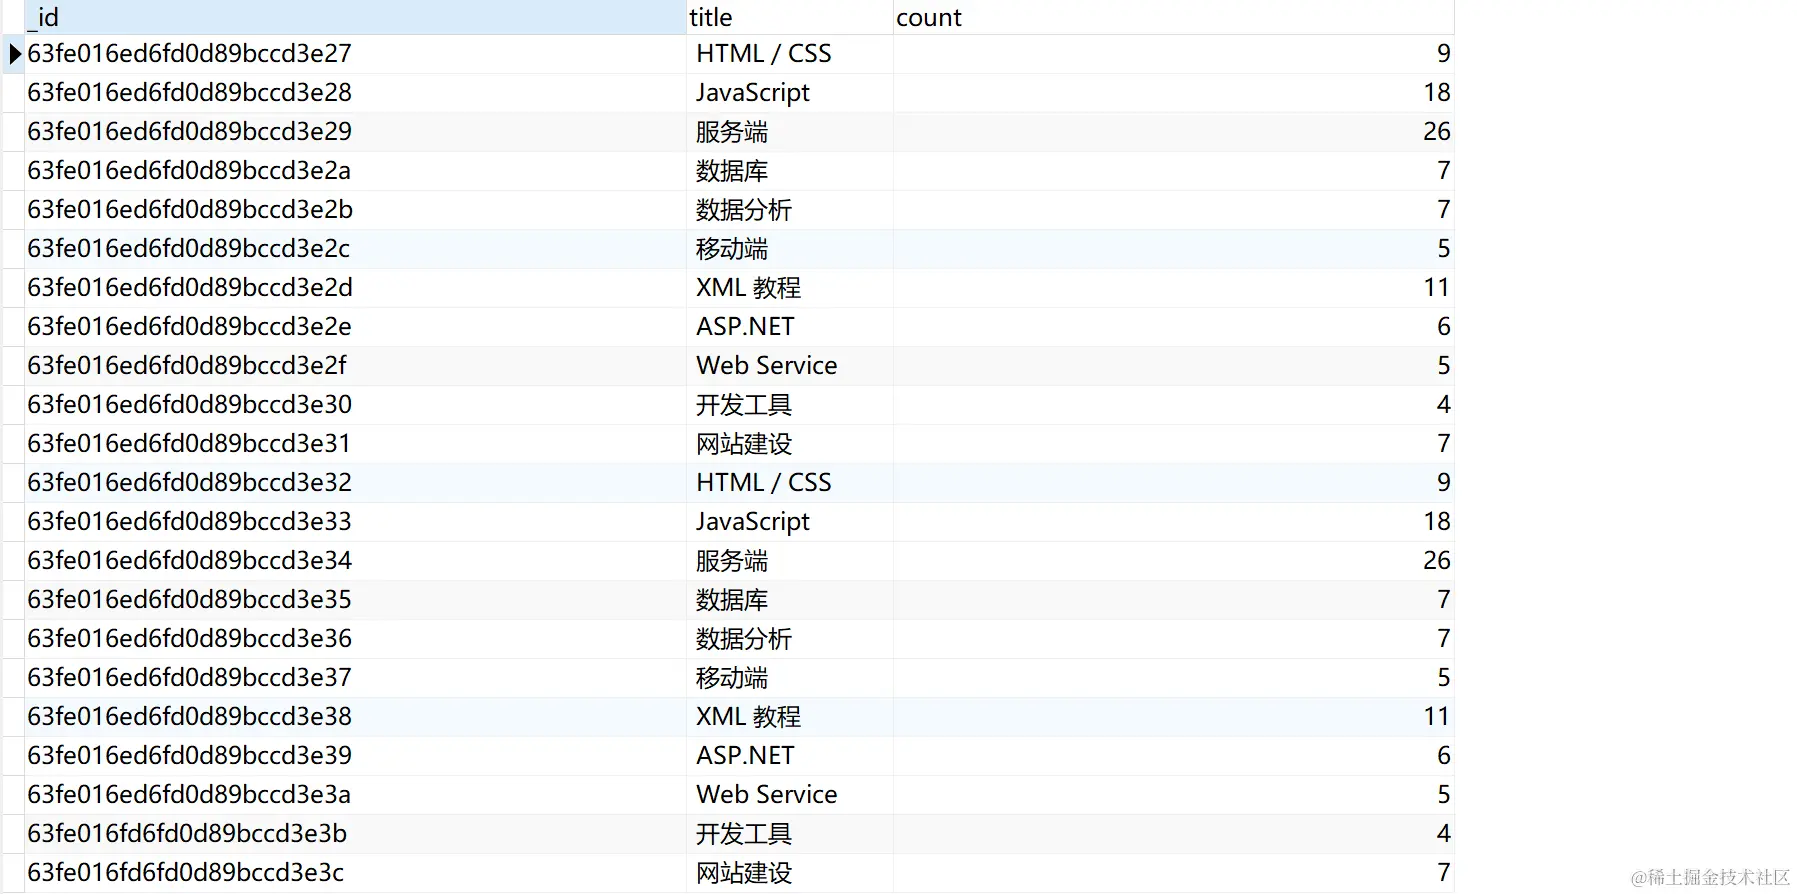Click count 4 in row ending 3e30
1797x894 pixels.
[1173, 405]
